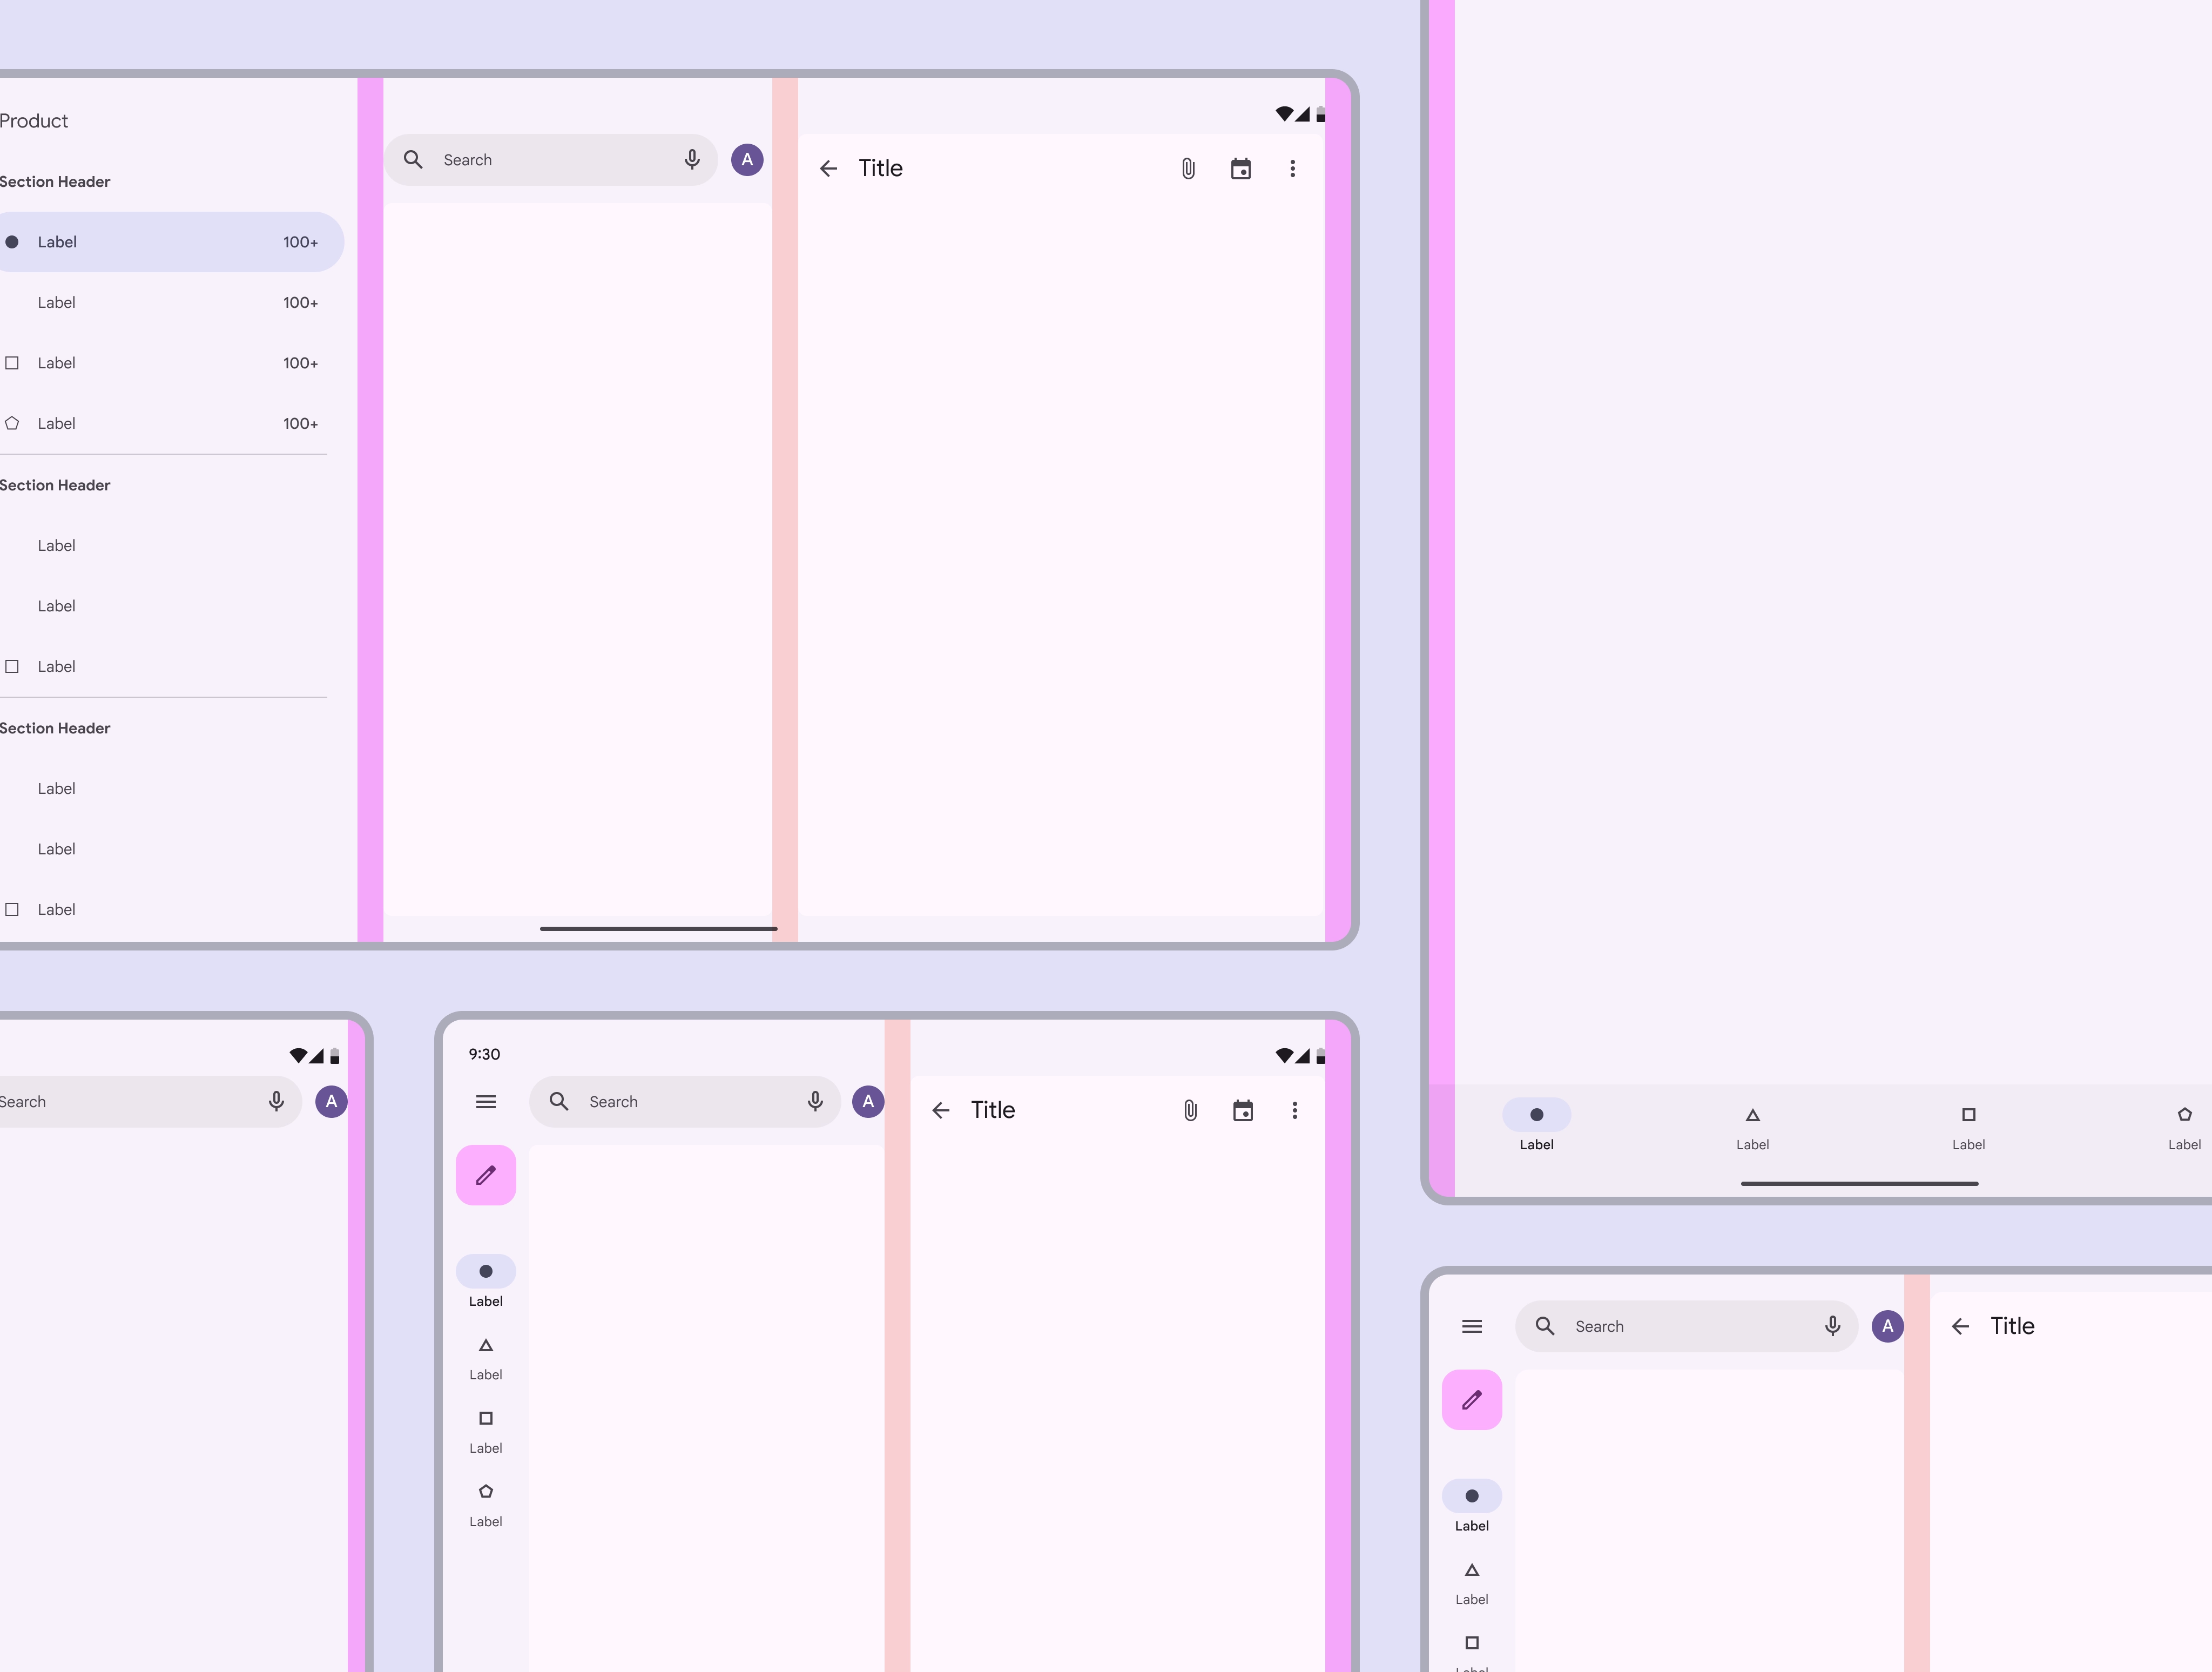Select the pentagon icon in the bottom navigation bar
2212x1672 pixels.
click(2185, 1115)
